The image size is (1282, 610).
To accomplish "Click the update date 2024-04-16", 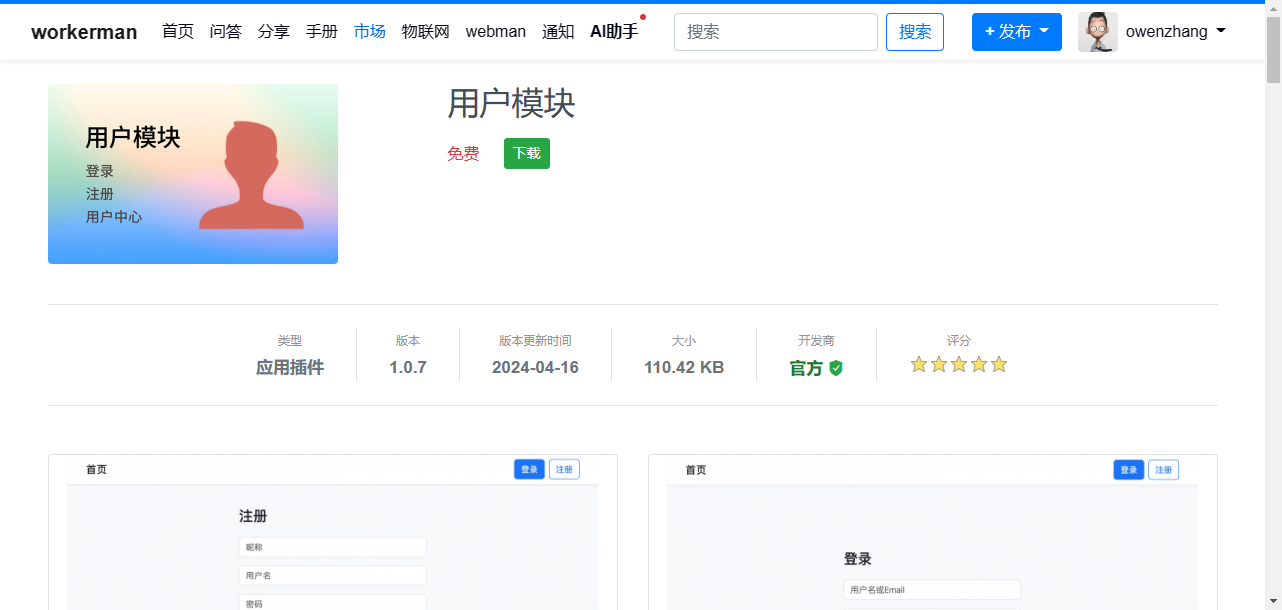I will tap(535, 367).
